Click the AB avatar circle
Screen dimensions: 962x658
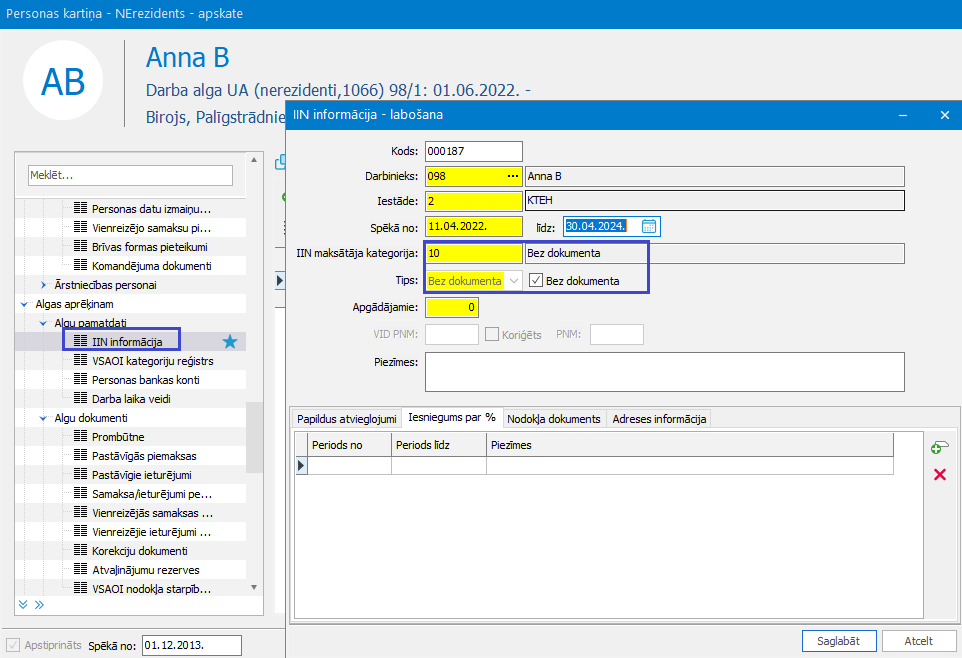[x=63, y=80]
